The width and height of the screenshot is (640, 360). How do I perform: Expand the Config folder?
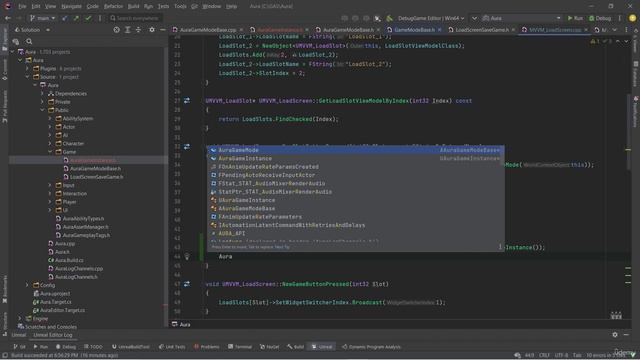point(28,285)
